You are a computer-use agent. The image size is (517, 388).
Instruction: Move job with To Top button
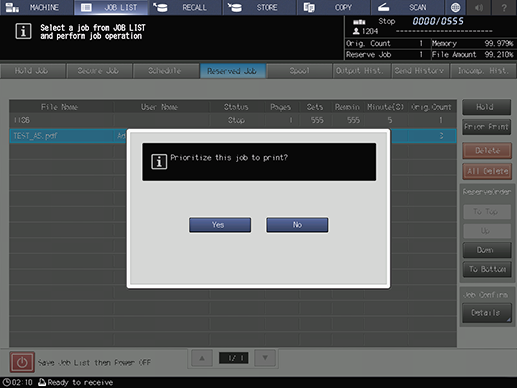pos(487,212)
